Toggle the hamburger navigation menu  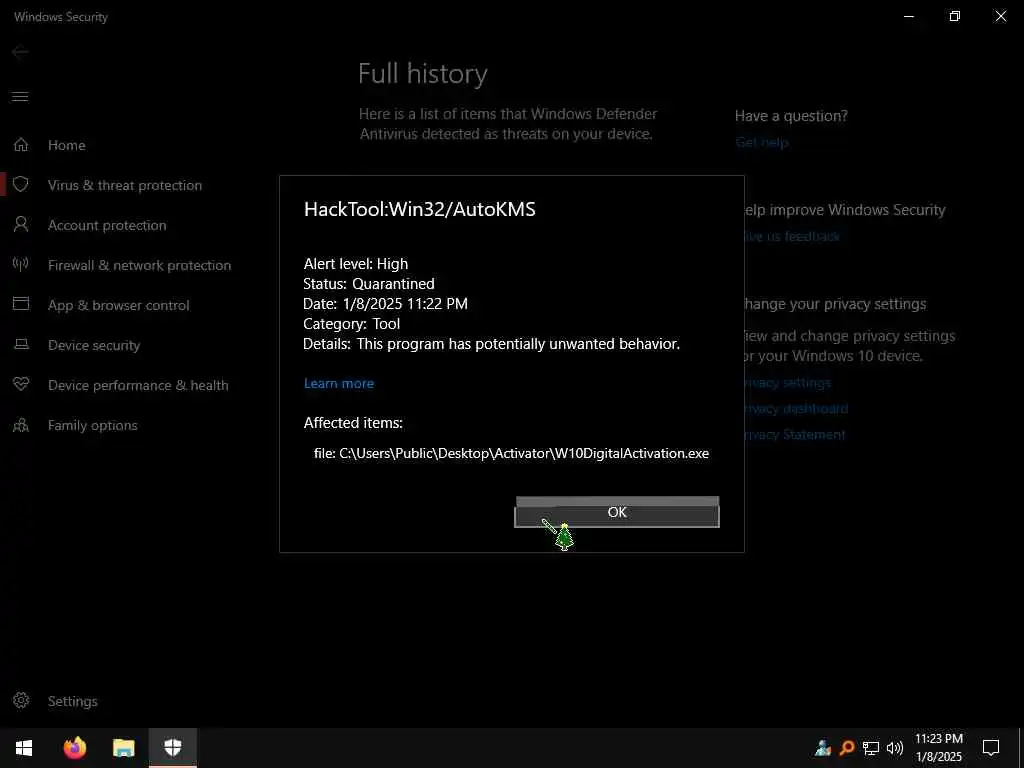pyautogui.click(x=20, y=97)
